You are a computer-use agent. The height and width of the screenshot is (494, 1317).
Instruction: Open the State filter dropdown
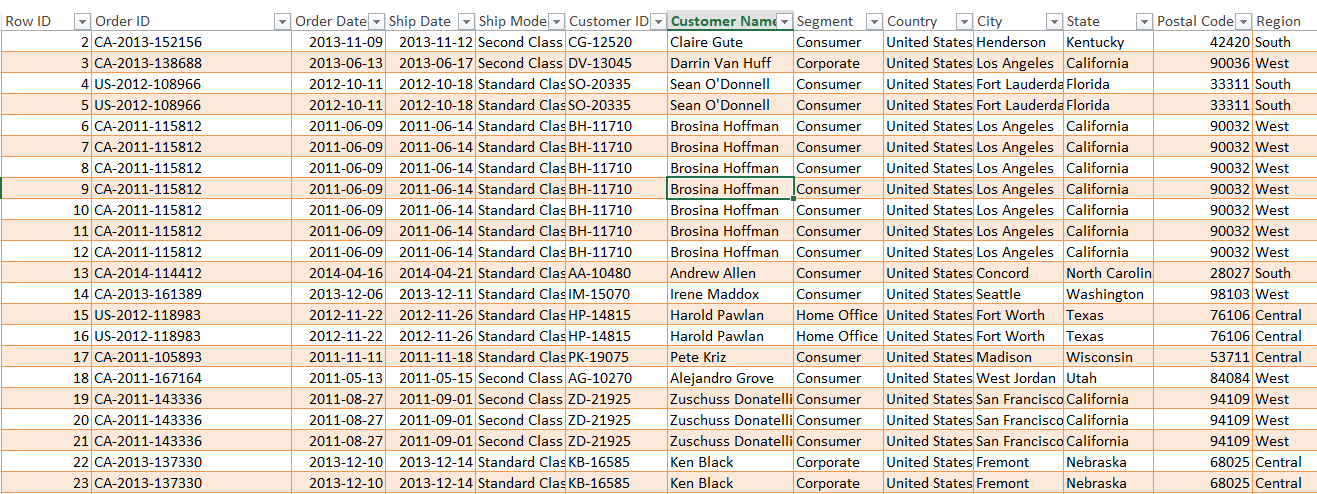click(1144, 21)
